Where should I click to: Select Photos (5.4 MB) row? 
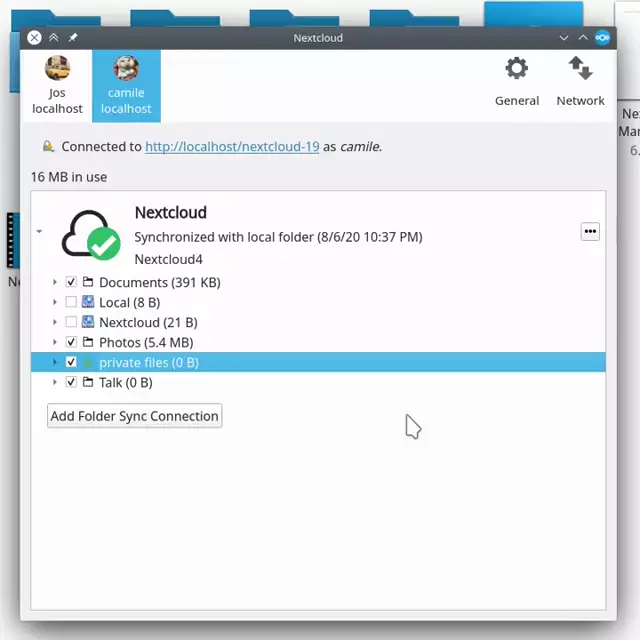pyautogui.click(x=318, y=342)
